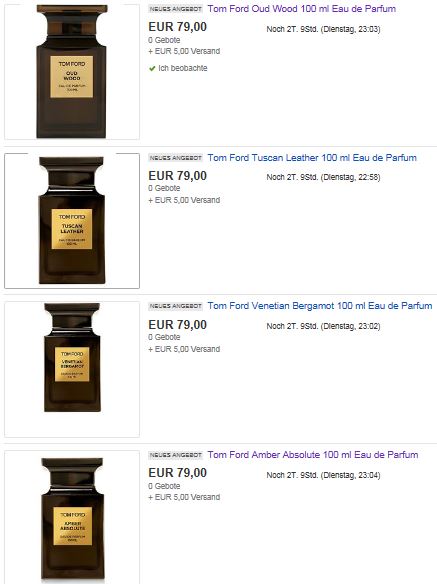
Task: Click the EUR 79,00 price of Oud Wood
Action: [177, 27]
